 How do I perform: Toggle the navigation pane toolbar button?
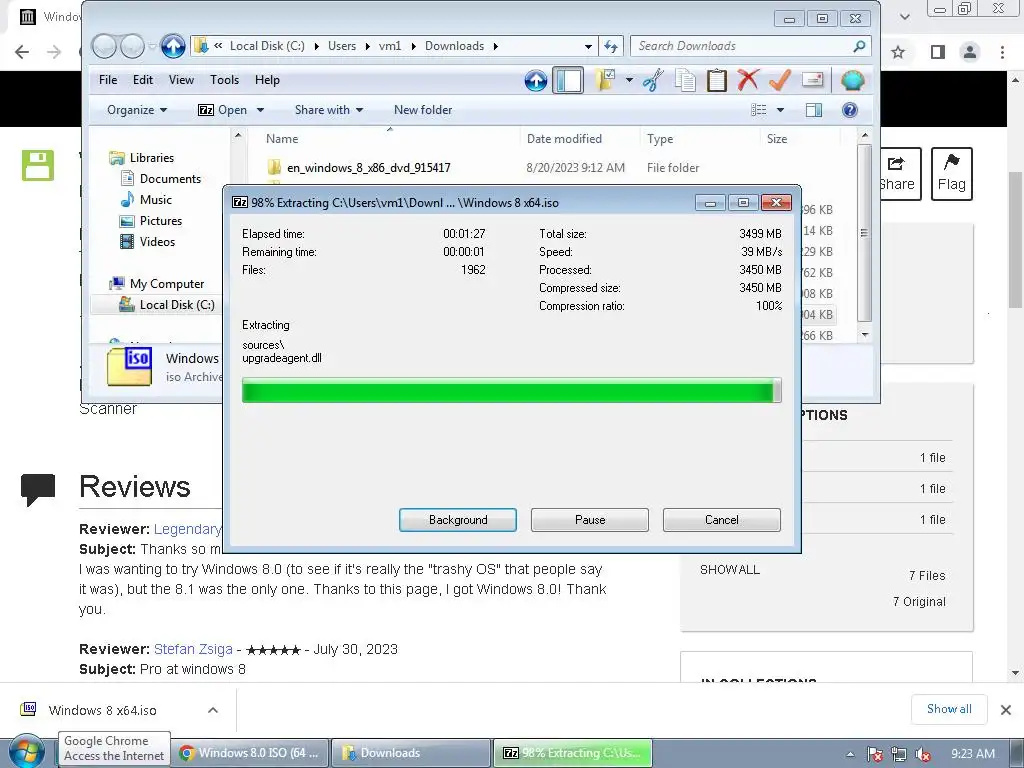pyautogui.click(x=568, y=80)
